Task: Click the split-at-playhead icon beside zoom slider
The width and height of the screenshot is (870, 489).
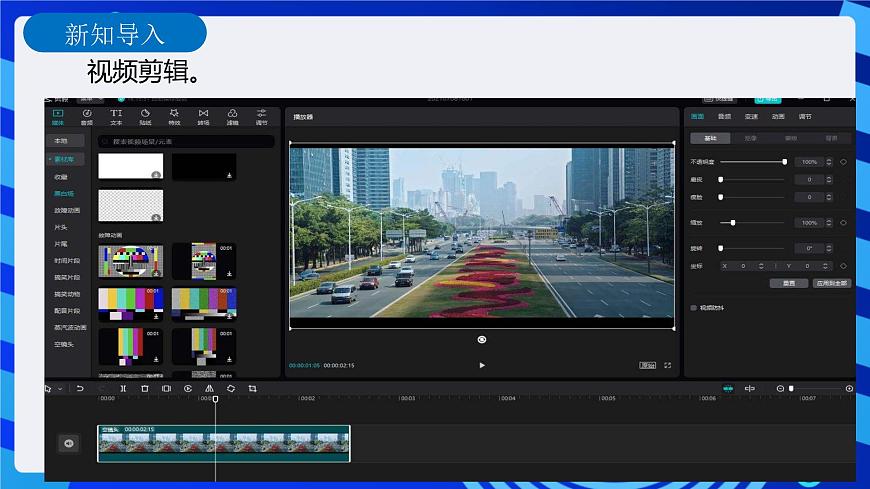Action: [750, 389]
